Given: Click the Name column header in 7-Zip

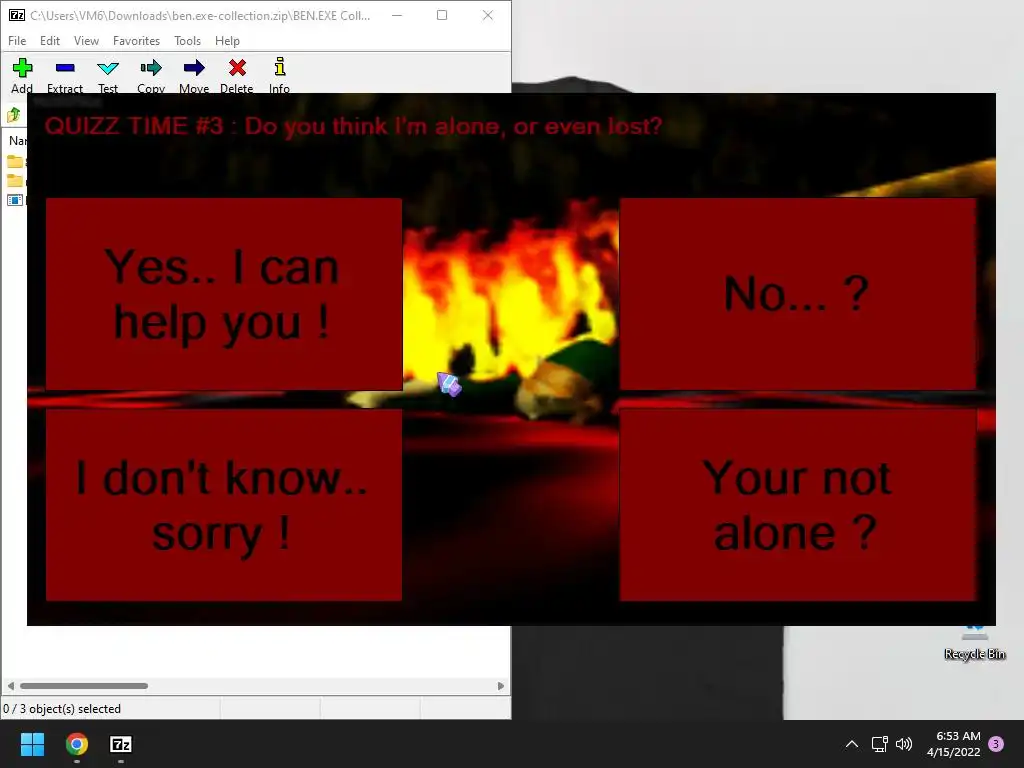Looking at the screenshot, I should pos(17,140).
